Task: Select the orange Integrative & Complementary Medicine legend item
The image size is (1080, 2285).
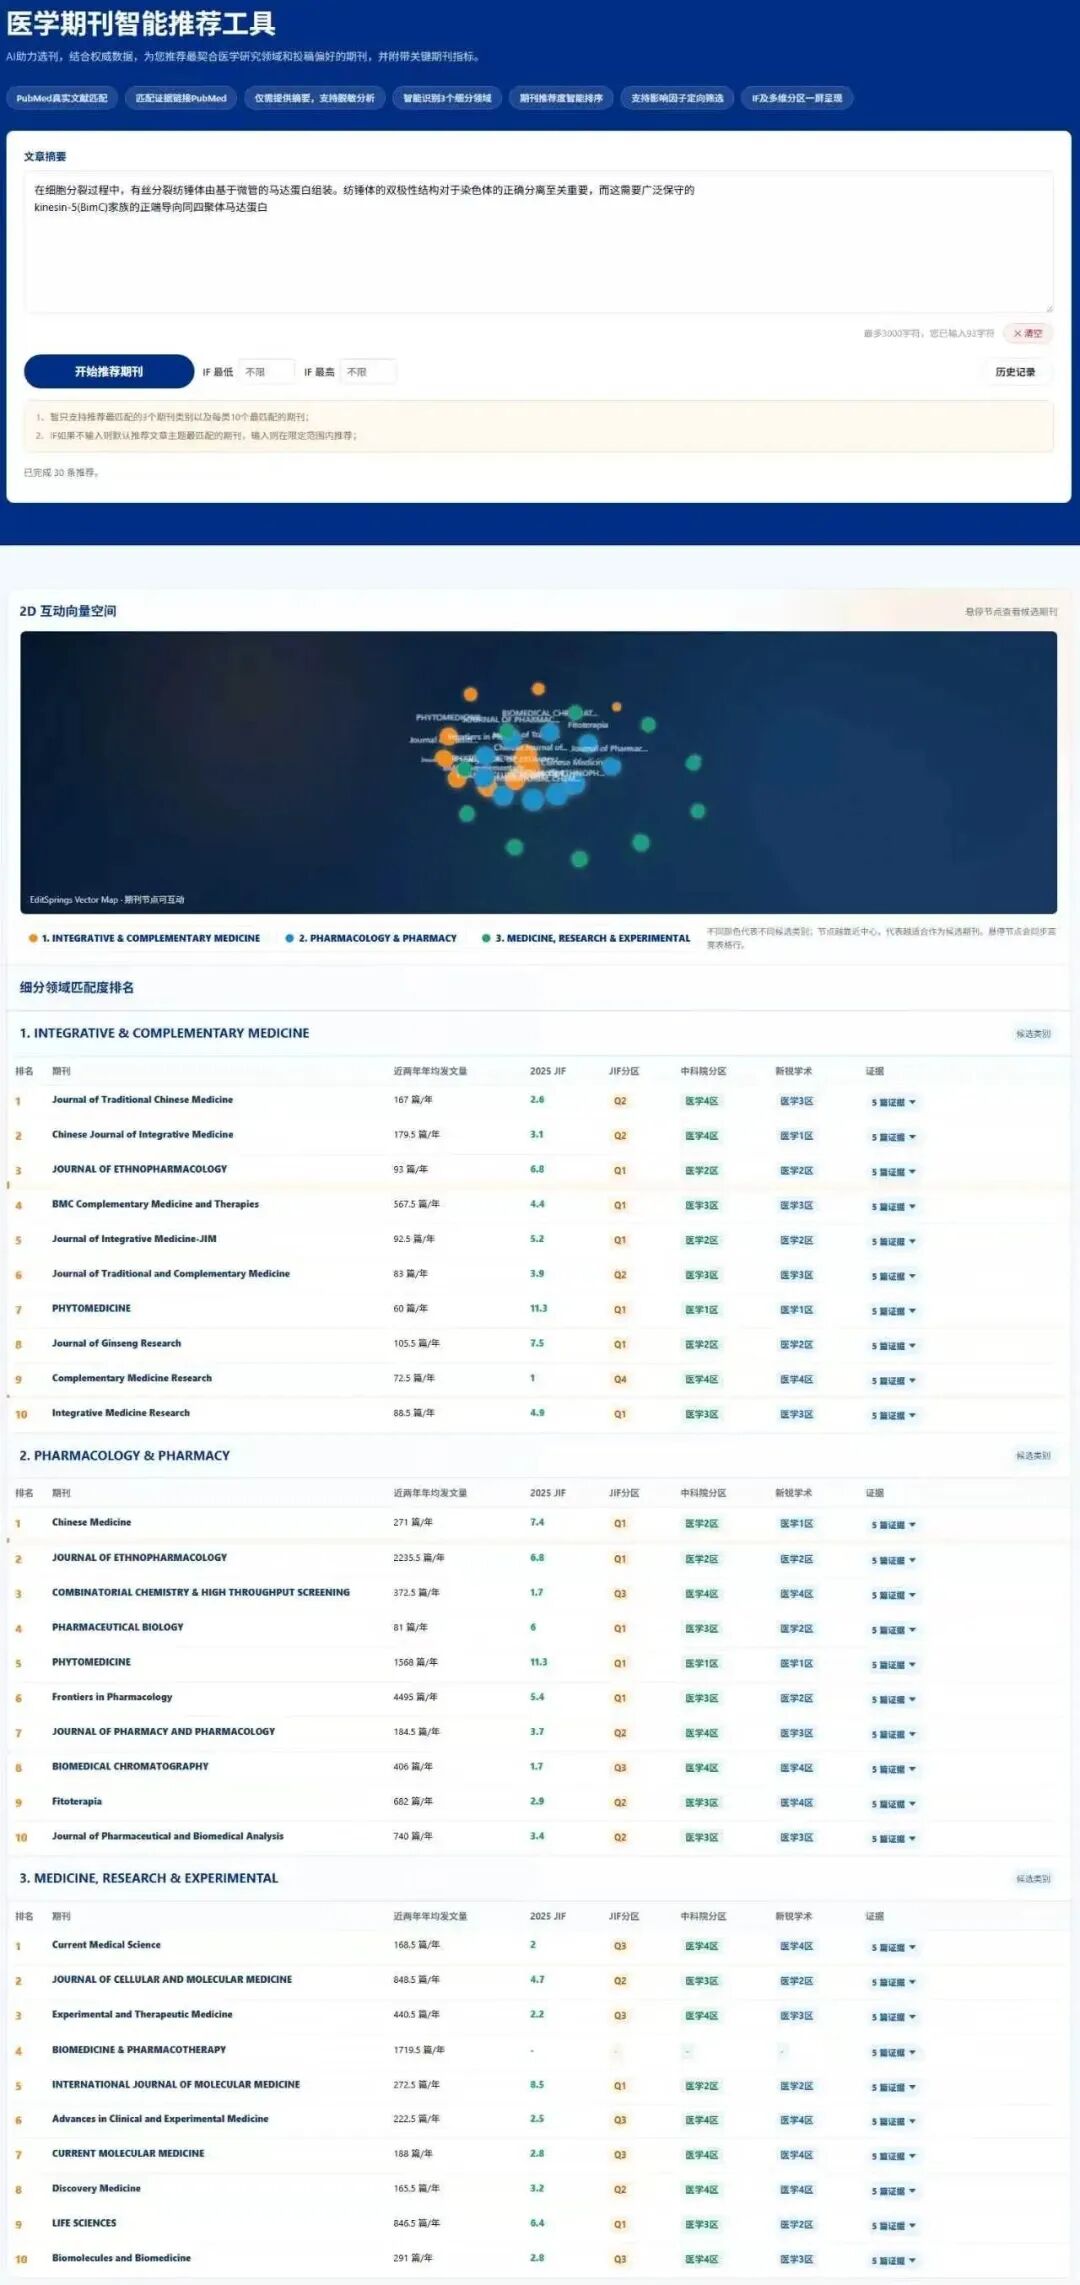Action: (144, 938)
